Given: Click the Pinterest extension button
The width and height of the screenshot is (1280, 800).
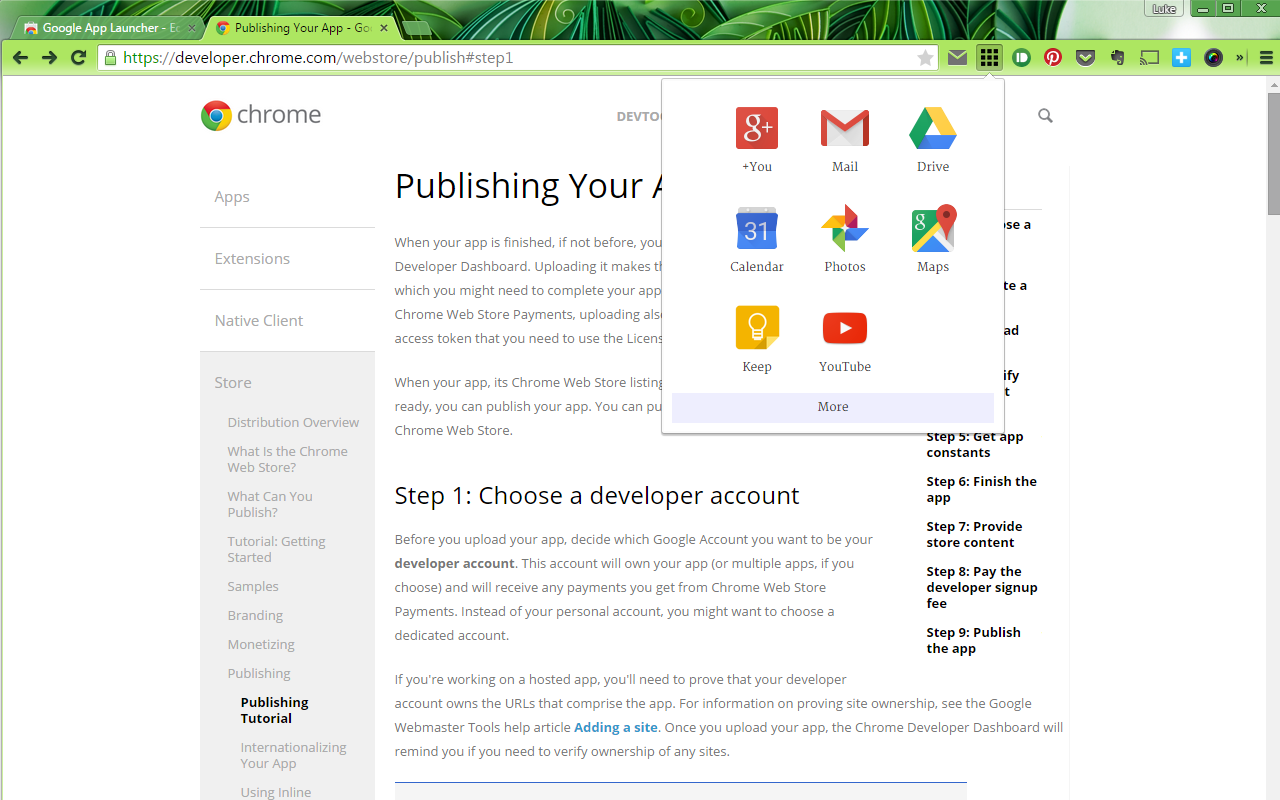Looking at the screenshot, I should coord(1053,58).
